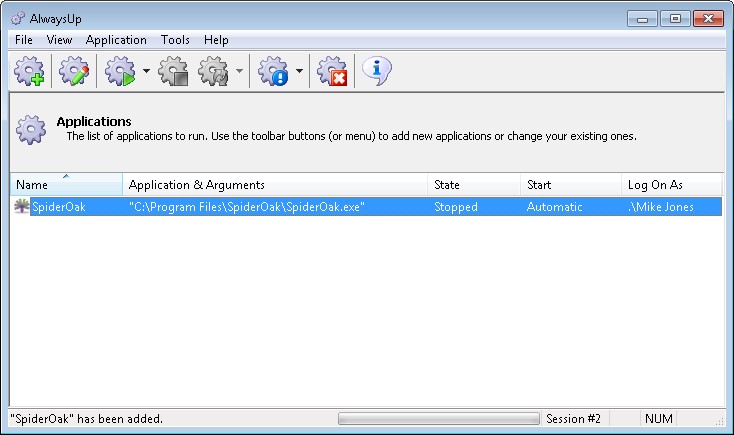734x435 pixels.
Task: Open the Application menu
Action: pyautogui.click(x=116, y=40)
